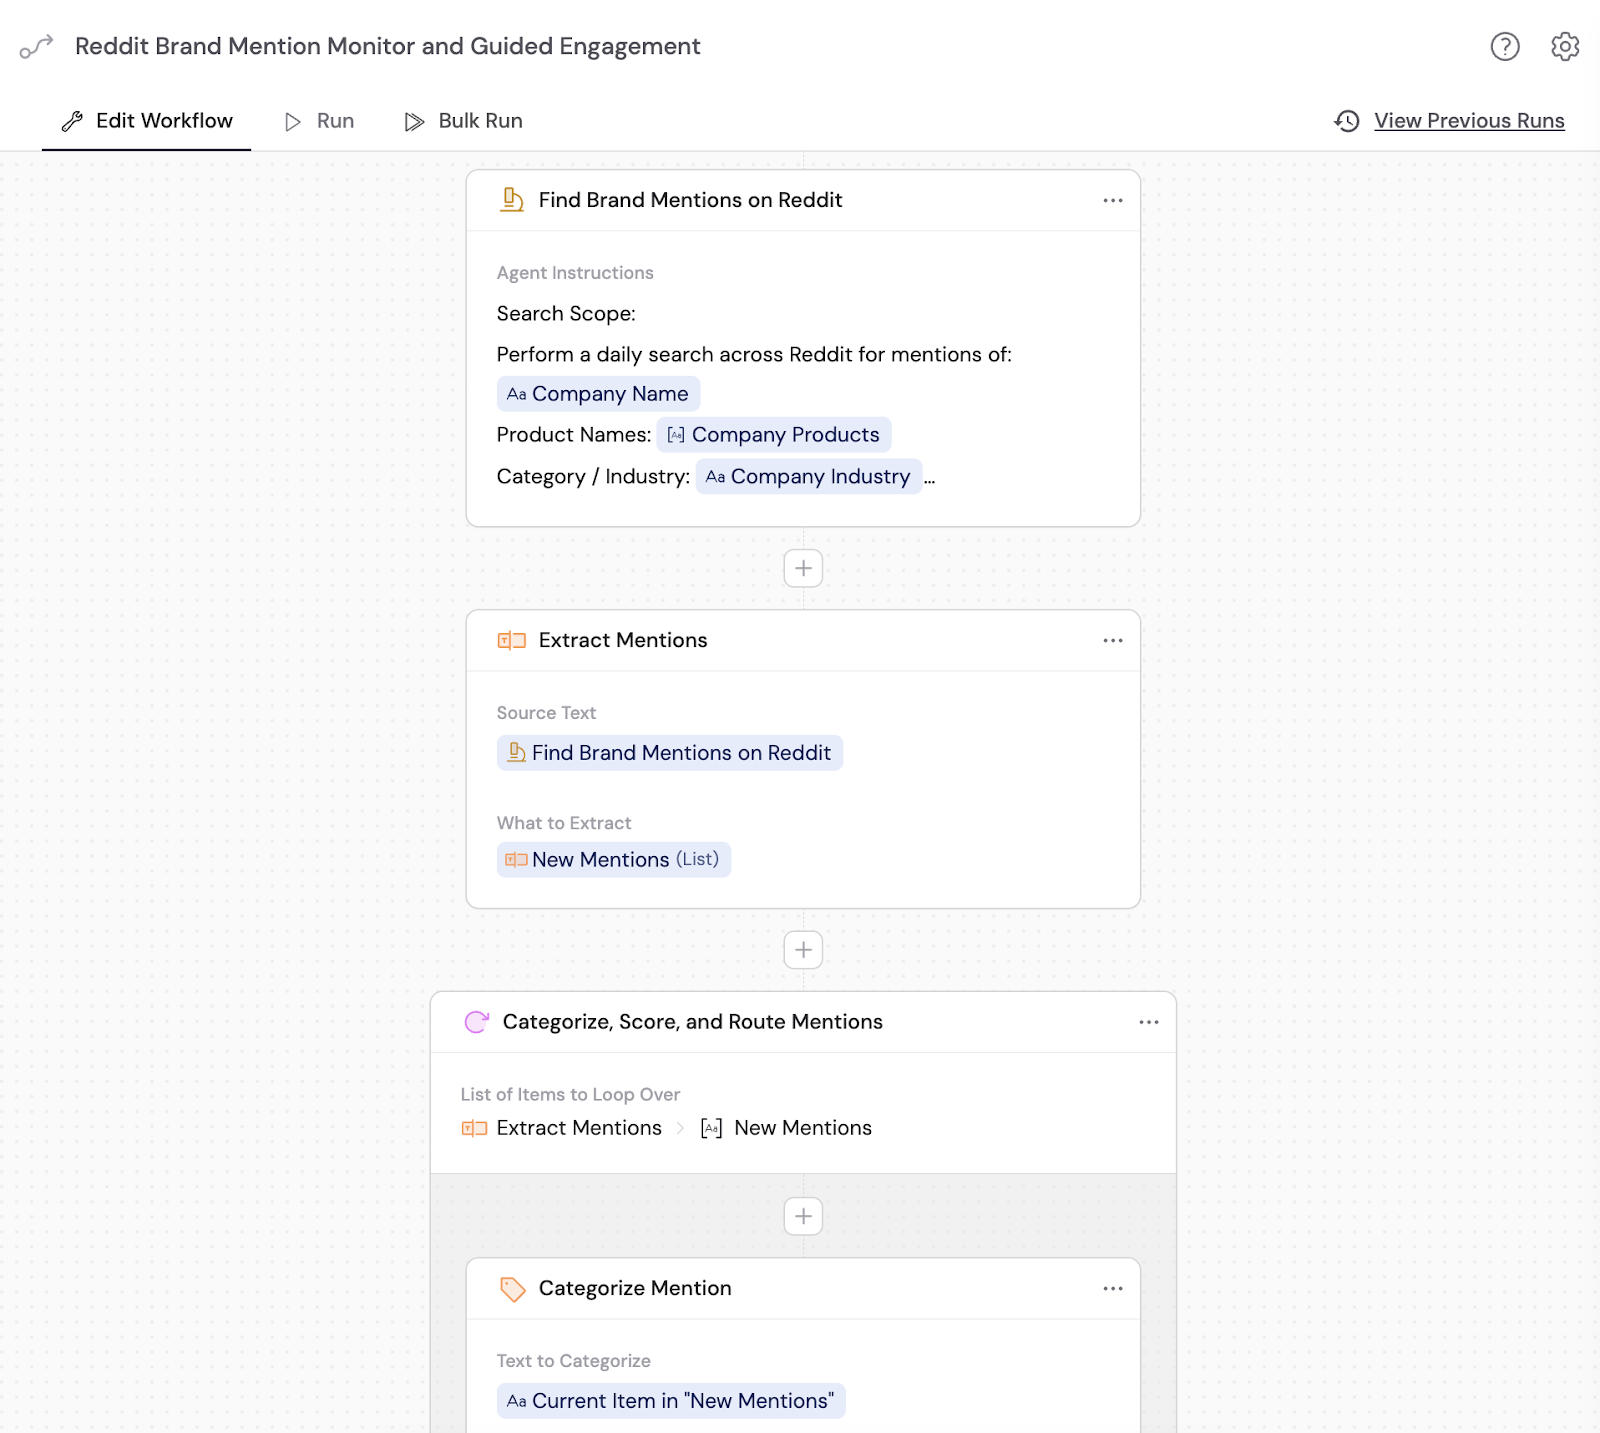Switch to the Edit Workflow tab
Image resolution: width=1600 pixels, height=1433 pixels.
click(146, 121)
